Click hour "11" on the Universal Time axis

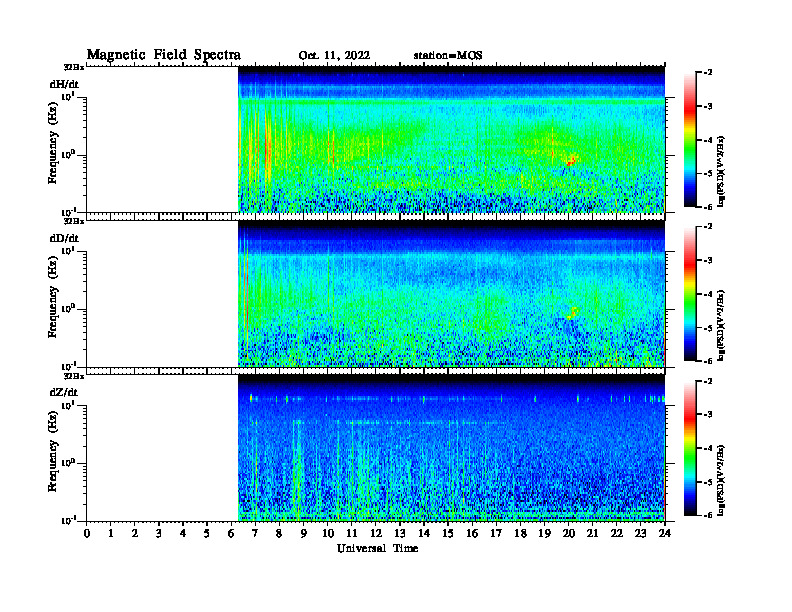click(352, 534)
